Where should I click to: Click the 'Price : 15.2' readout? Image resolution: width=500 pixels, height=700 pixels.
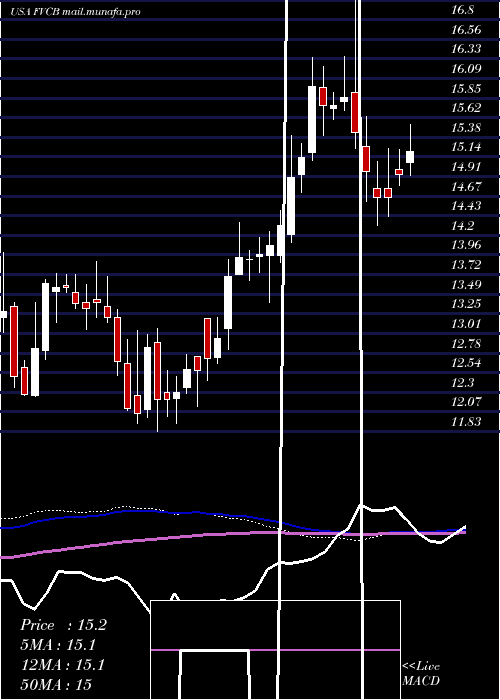coord(63,625)
